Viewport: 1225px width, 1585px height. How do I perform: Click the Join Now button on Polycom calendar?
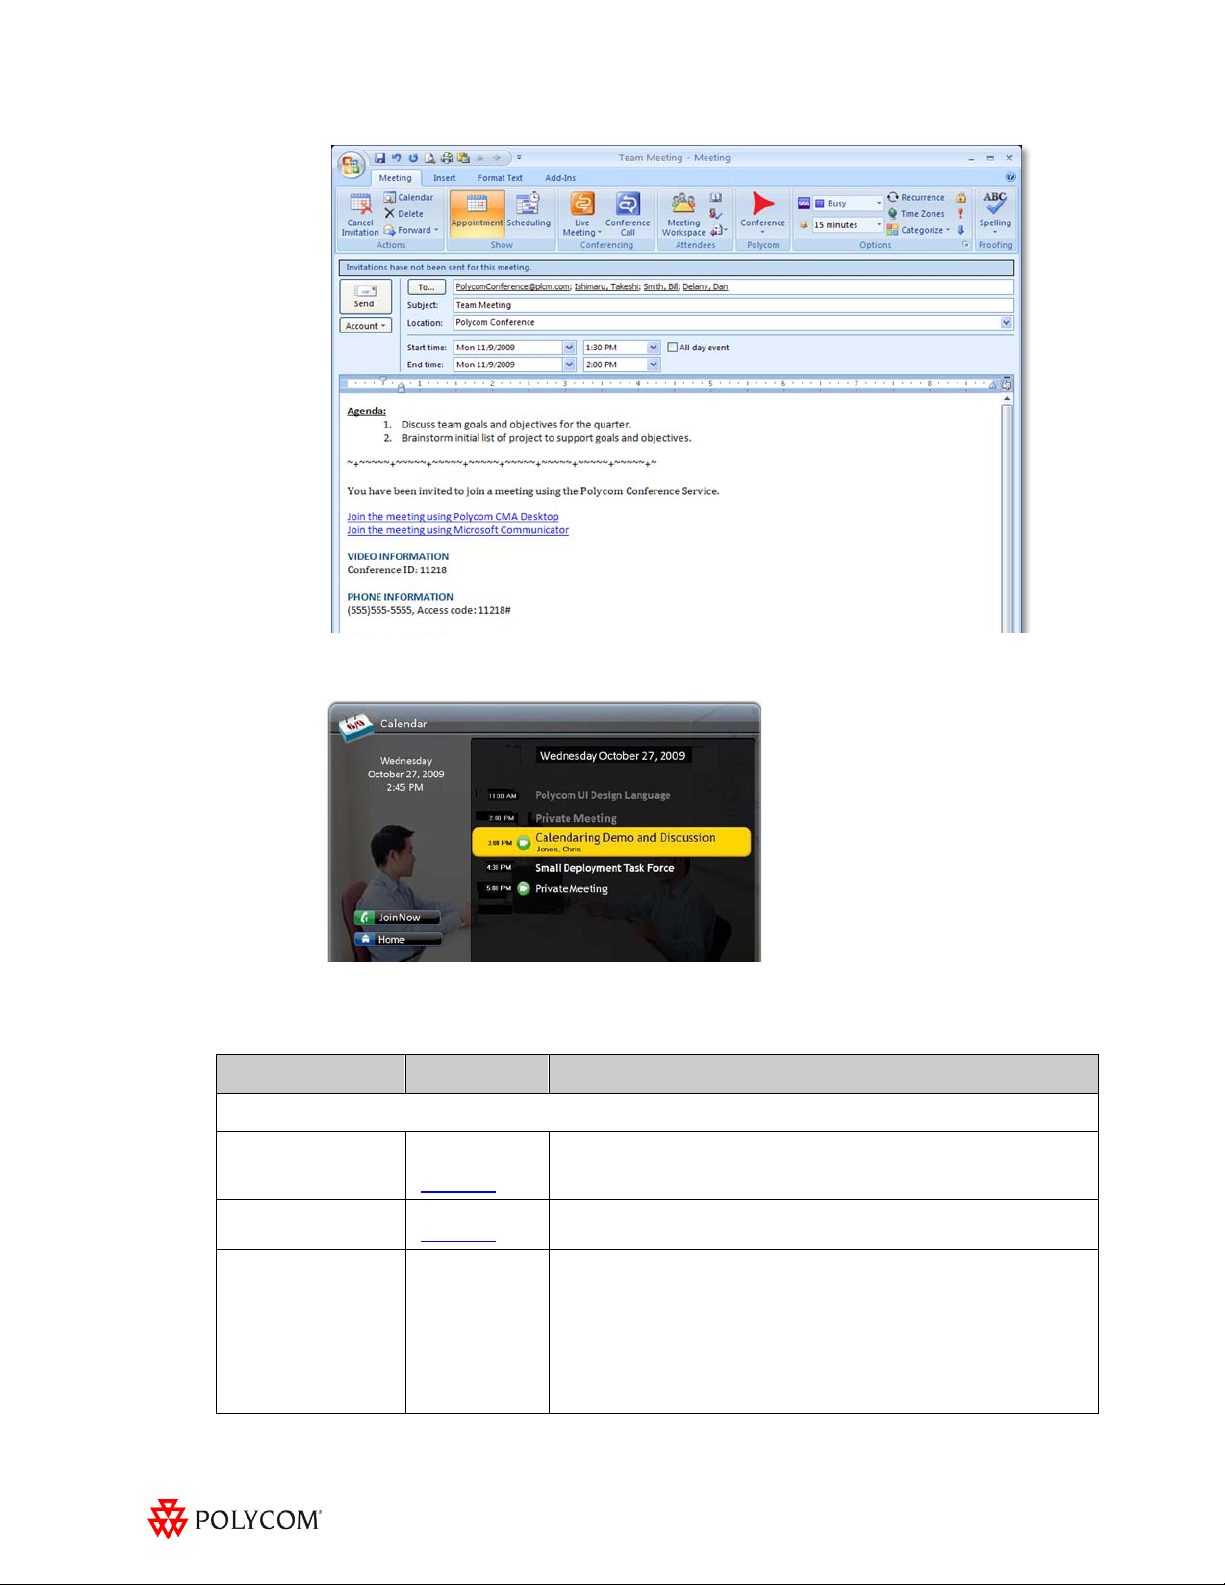397,917
